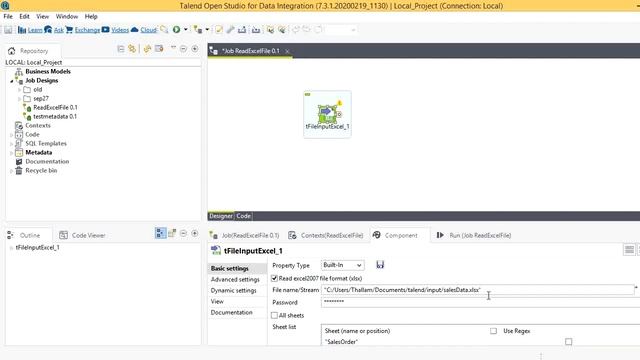Click the Save icon in the main toolbar
Screen dimensions: 640x360
(8, 30)
